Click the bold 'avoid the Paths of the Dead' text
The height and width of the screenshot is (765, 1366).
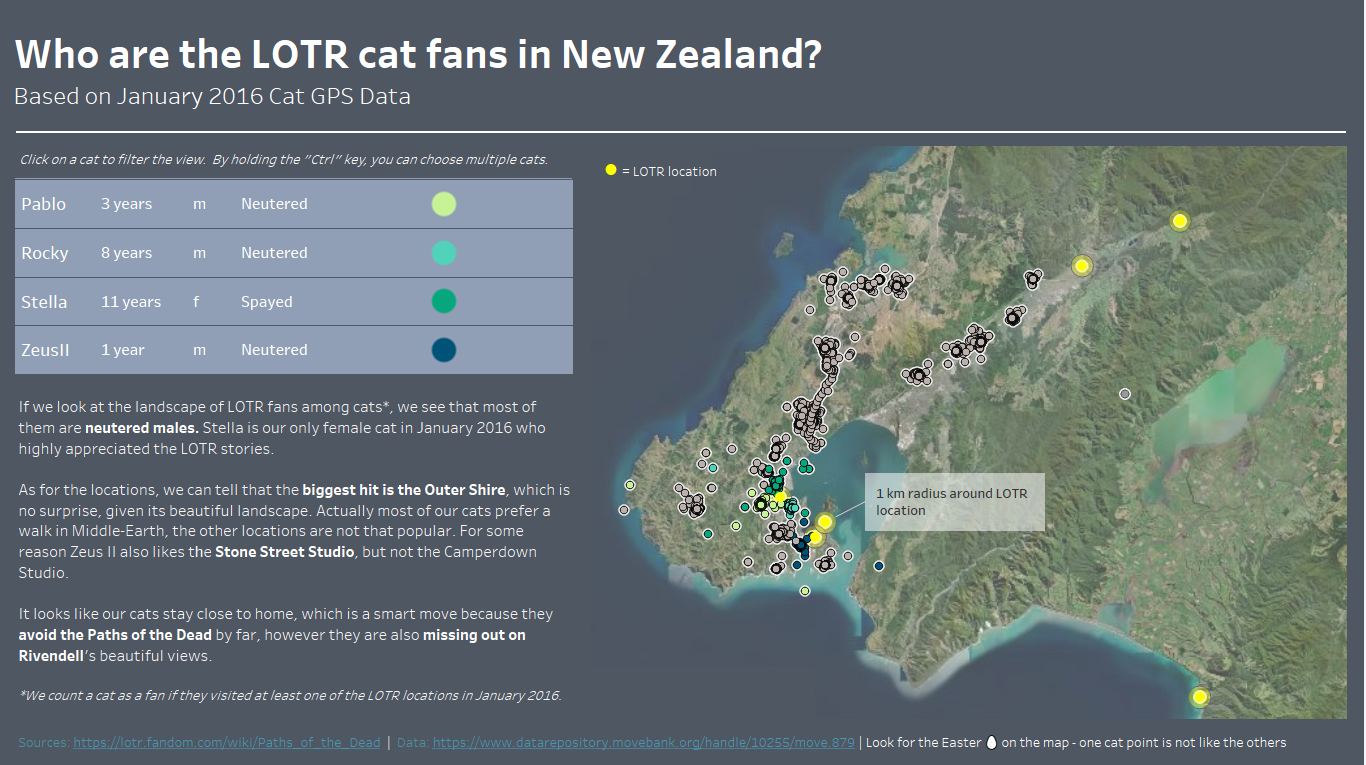tap(115, 635)
